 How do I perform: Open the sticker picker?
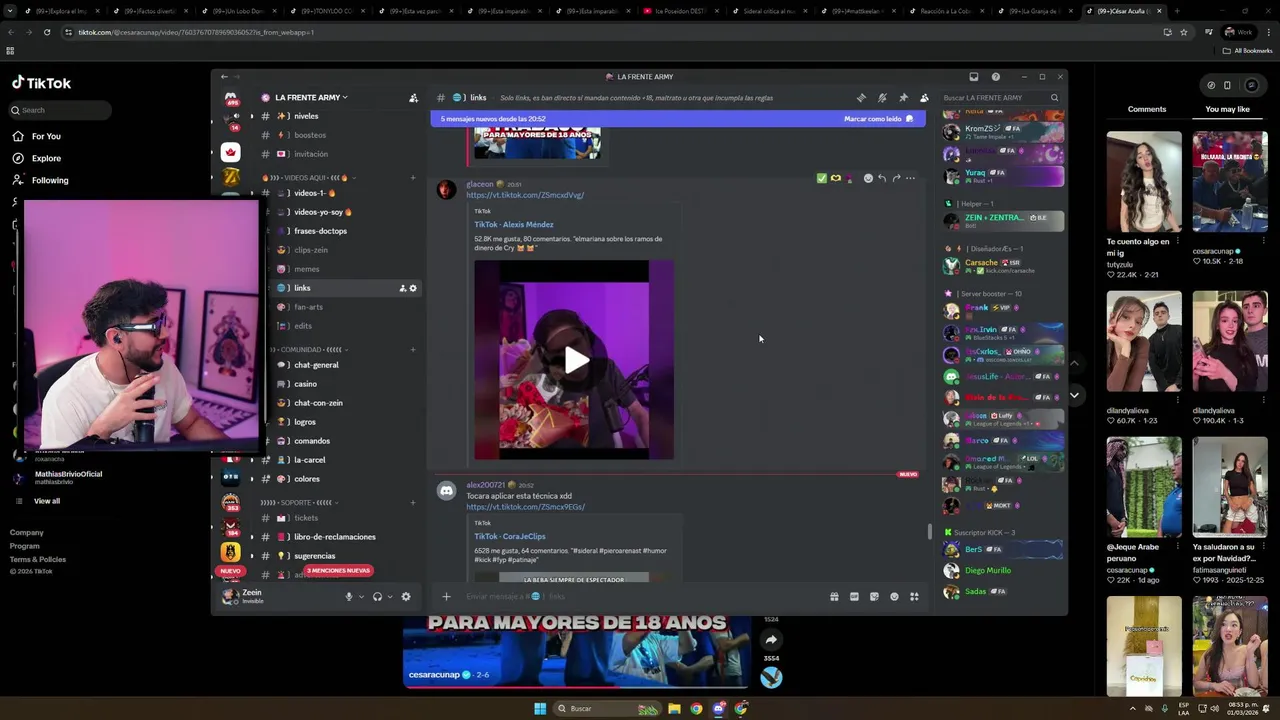pos(874,597)
